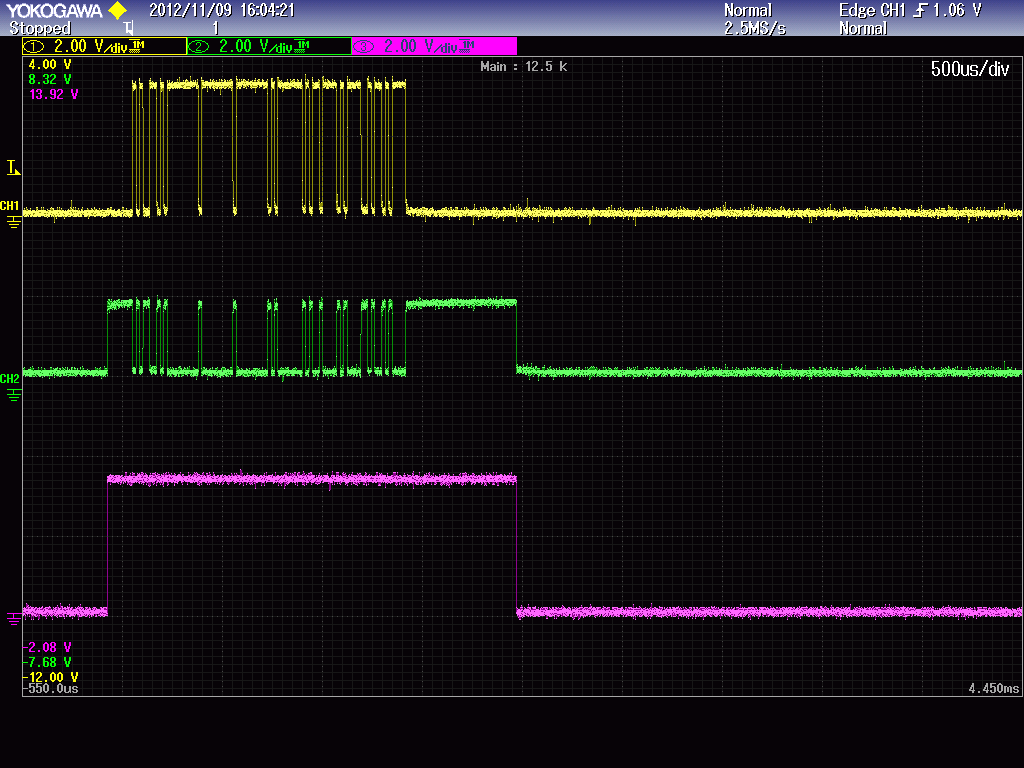Viewport: 1024px width, 768px height.
Task: Click the CH2 channel label on left
Action: point(10,379)
